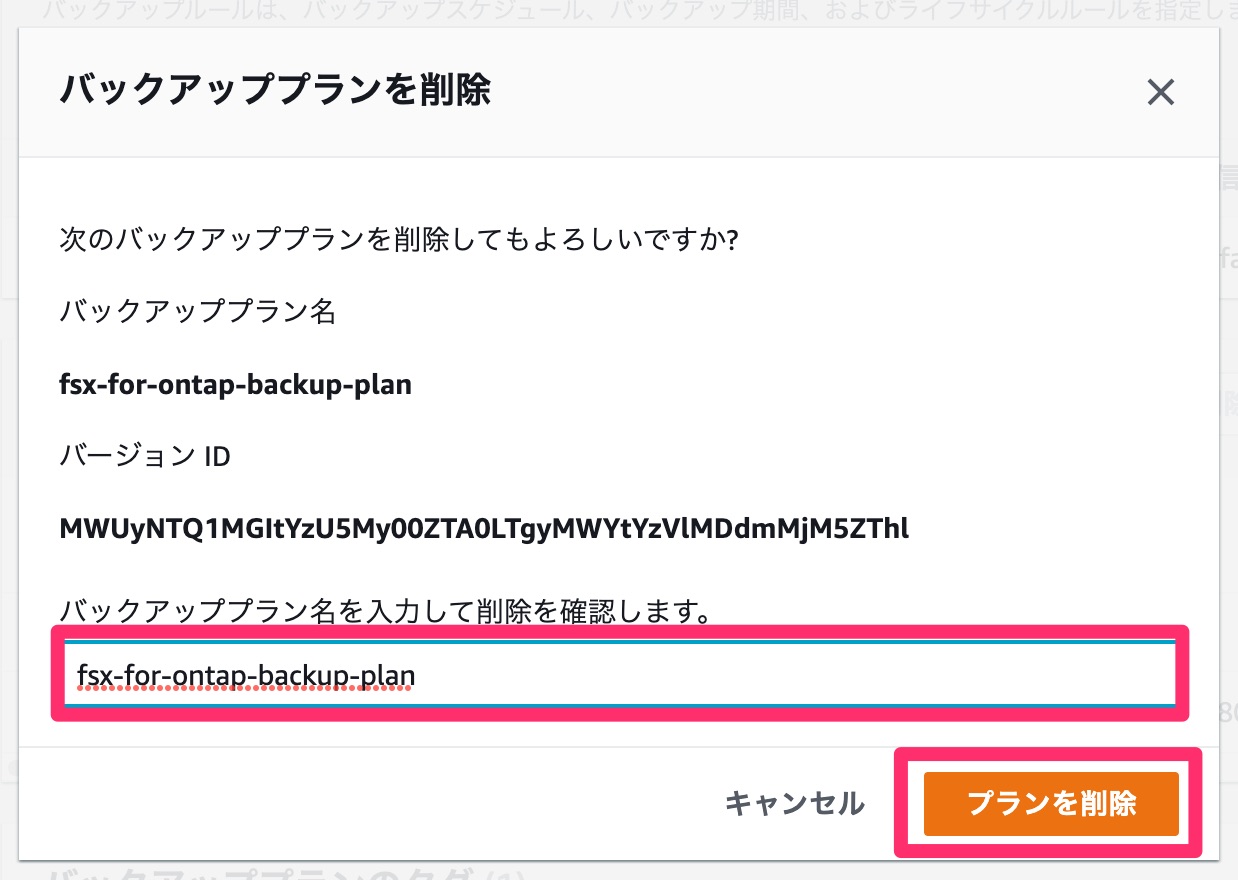Click the バックアッププラン名 label
The image size is (1238, 880).
198,312
